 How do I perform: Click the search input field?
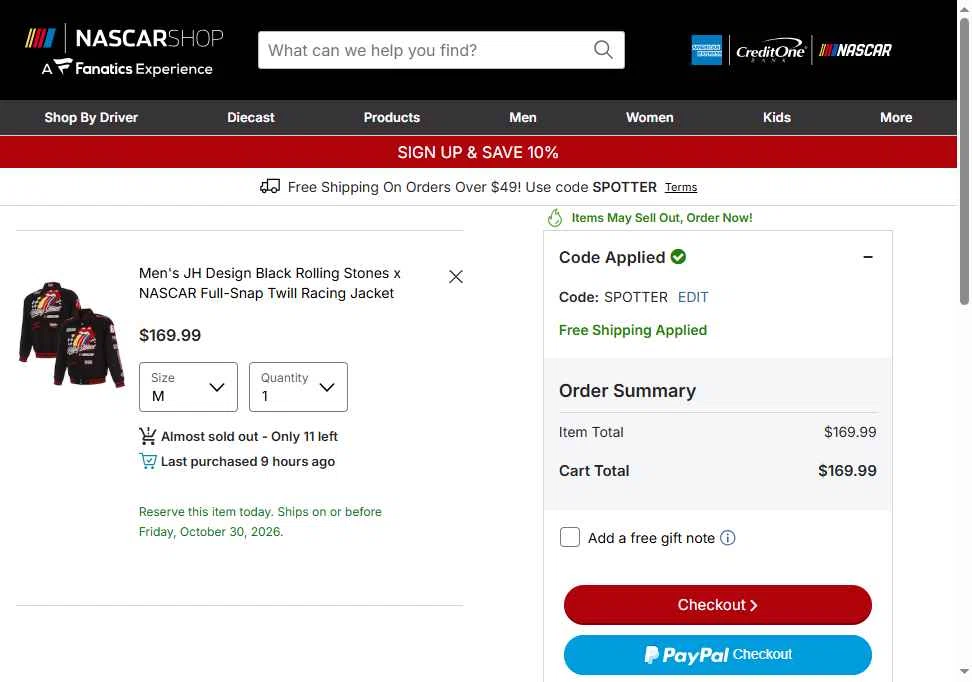coord(428,50)
